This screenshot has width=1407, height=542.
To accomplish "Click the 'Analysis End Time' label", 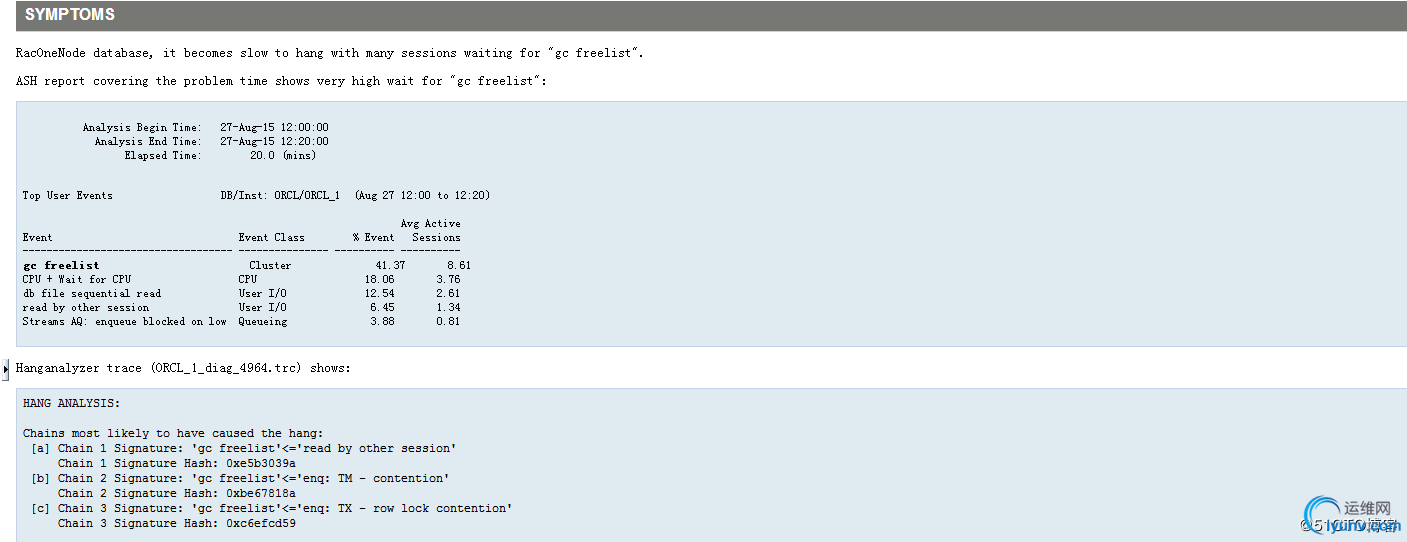I will pyautogui.click(x=147, y=141).
